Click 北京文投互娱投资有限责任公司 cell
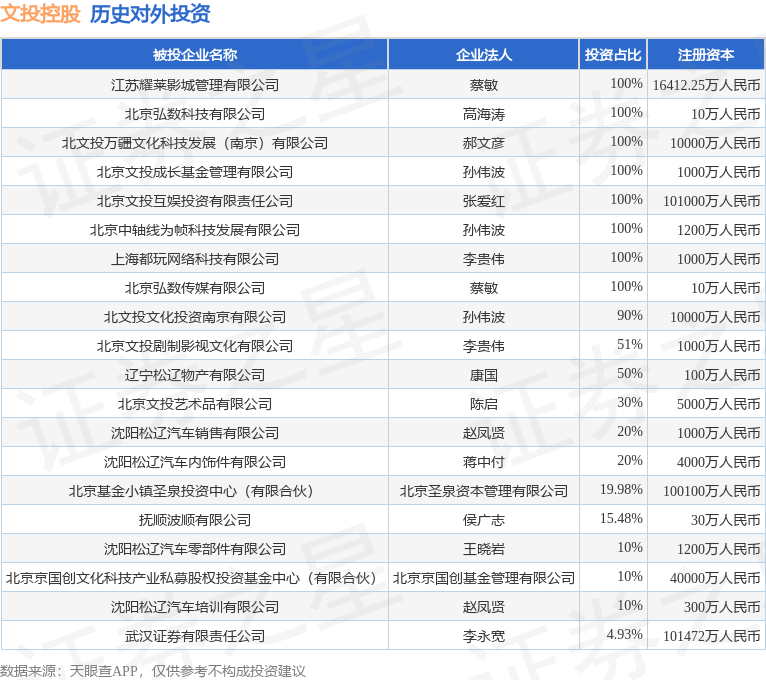 point(194,201)
